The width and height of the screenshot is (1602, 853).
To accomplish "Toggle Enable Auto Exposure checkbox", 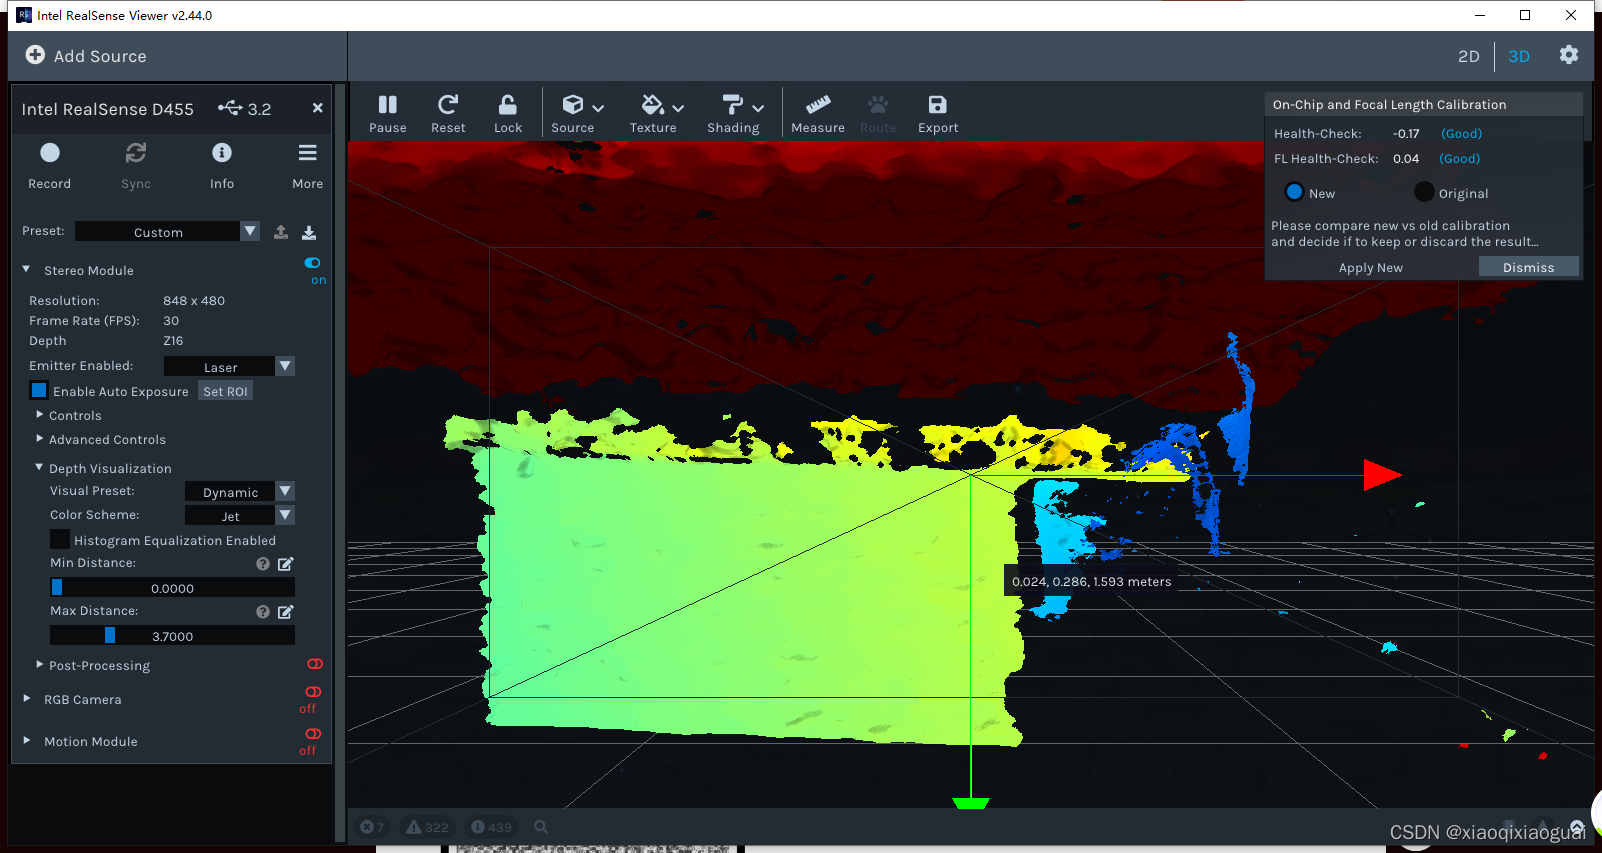I will coord(39,390).
